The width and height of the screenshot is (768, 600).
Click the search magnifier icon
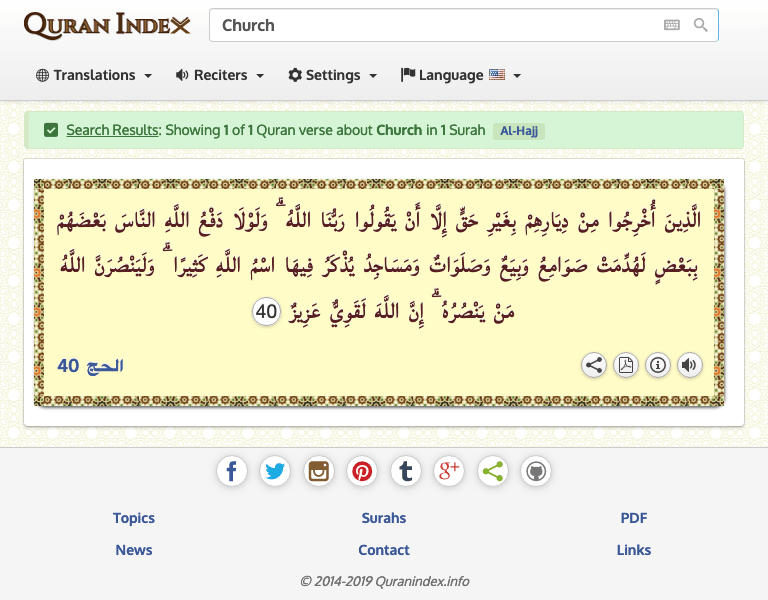click(x=701, y=25)
